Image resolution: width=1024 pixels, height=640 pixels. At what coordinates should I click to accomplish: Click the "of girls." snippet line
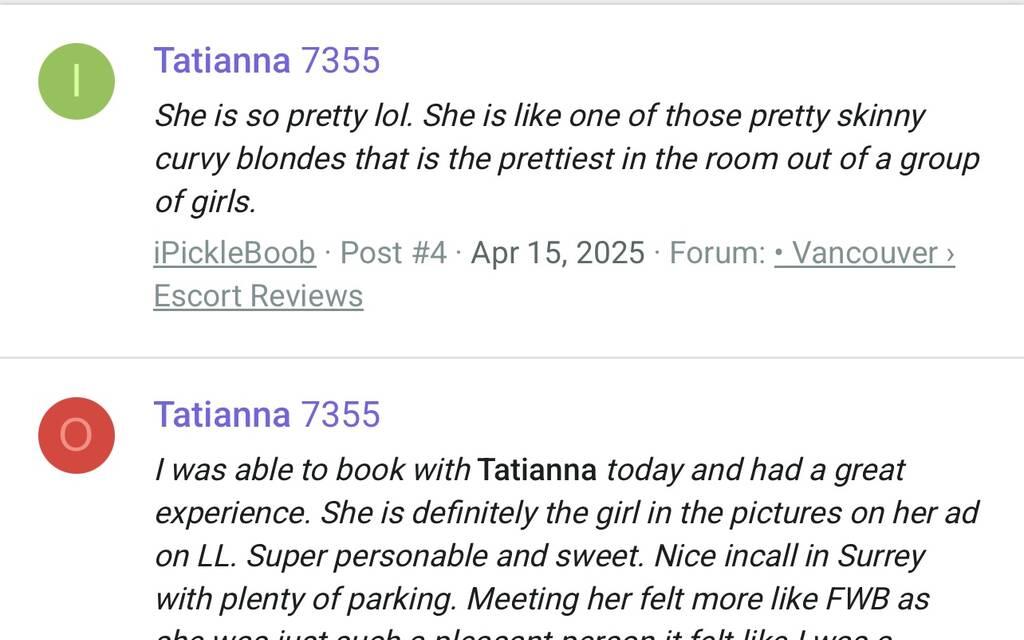coord(205,202)
